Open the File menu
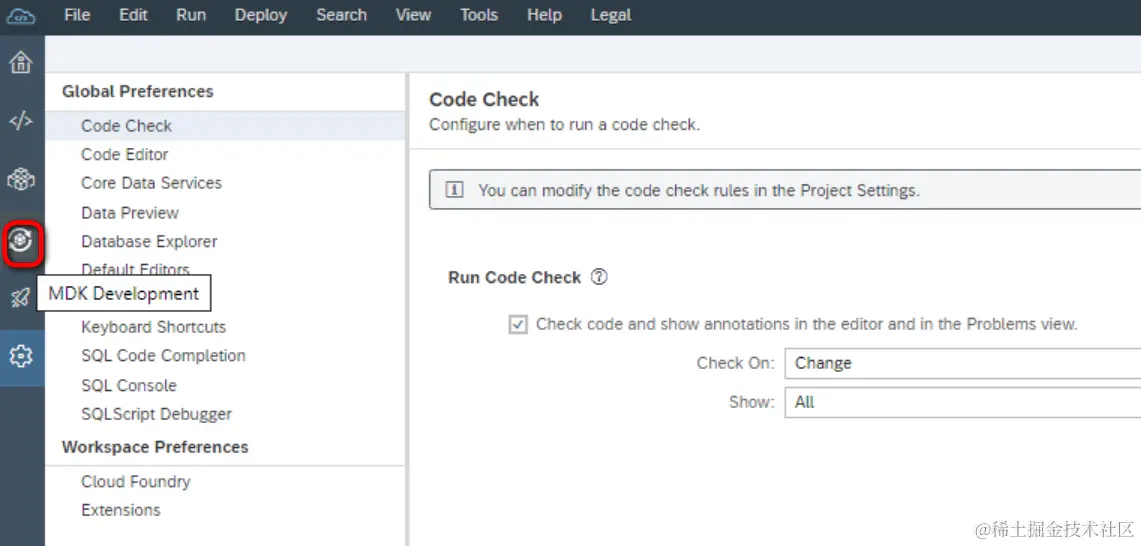This screenshot has height=546, width=1141. click(77, 15)
